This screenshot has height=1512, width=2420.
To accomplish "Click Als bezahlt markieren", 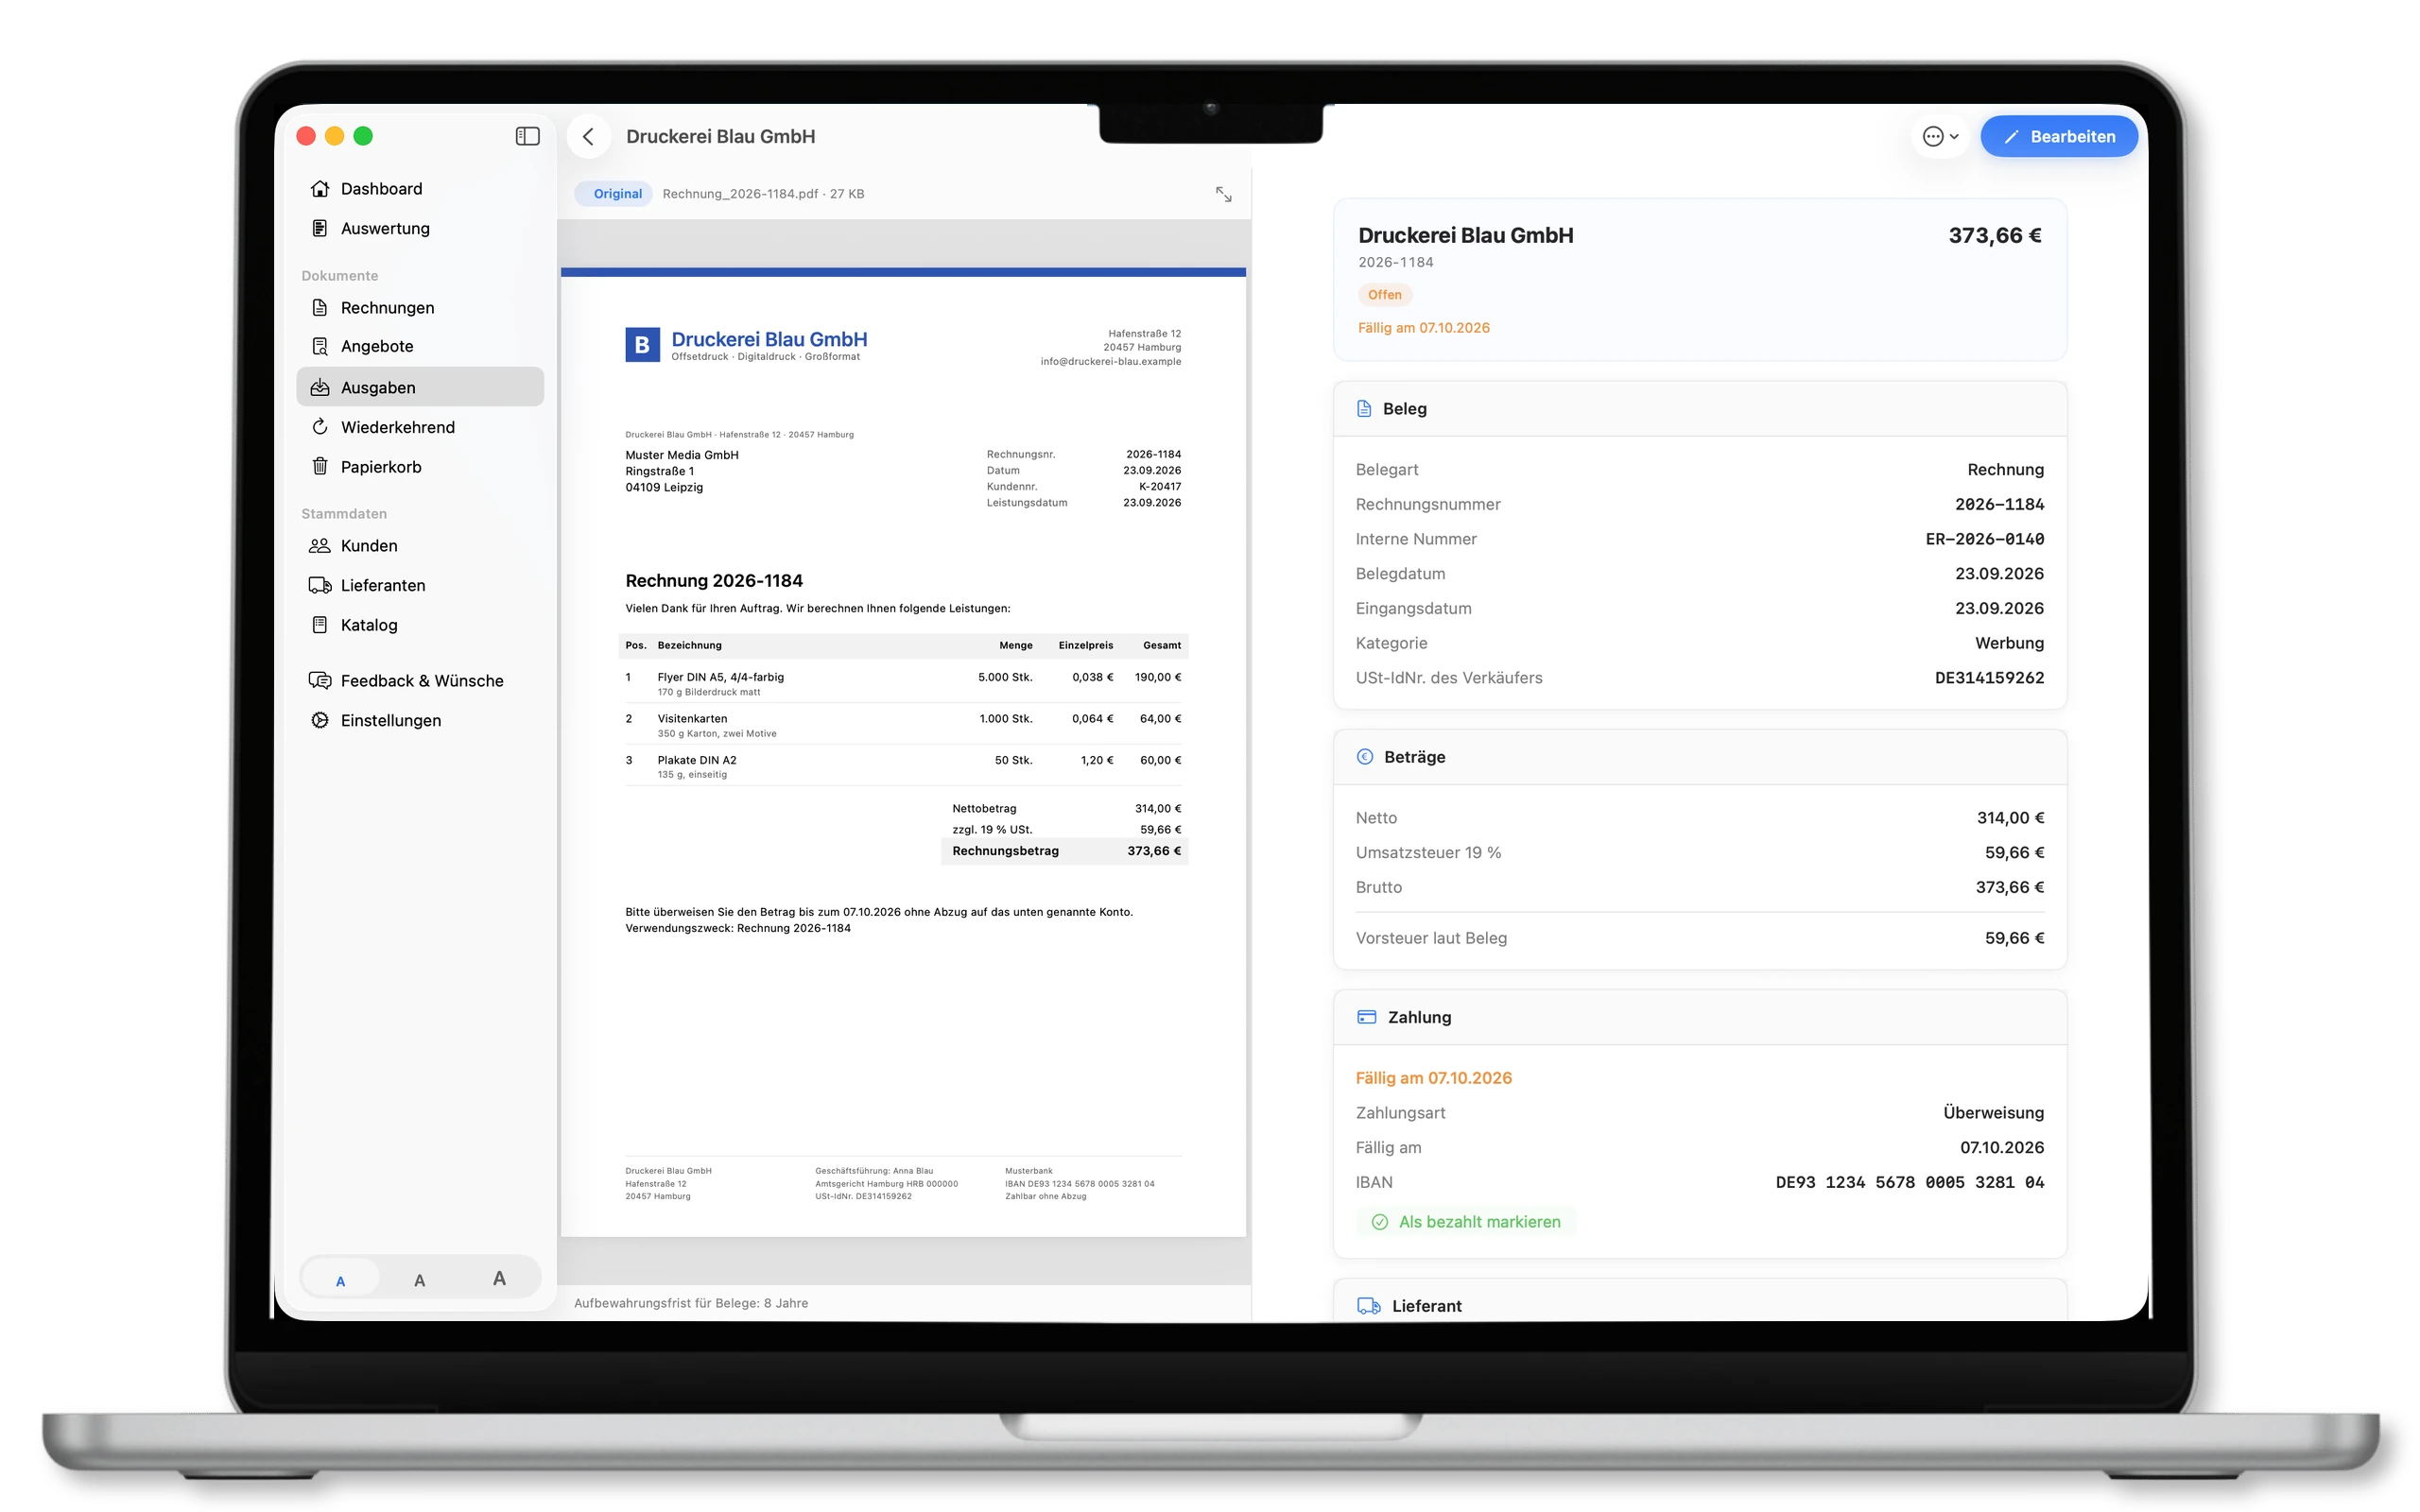I will [1466, 1222].
